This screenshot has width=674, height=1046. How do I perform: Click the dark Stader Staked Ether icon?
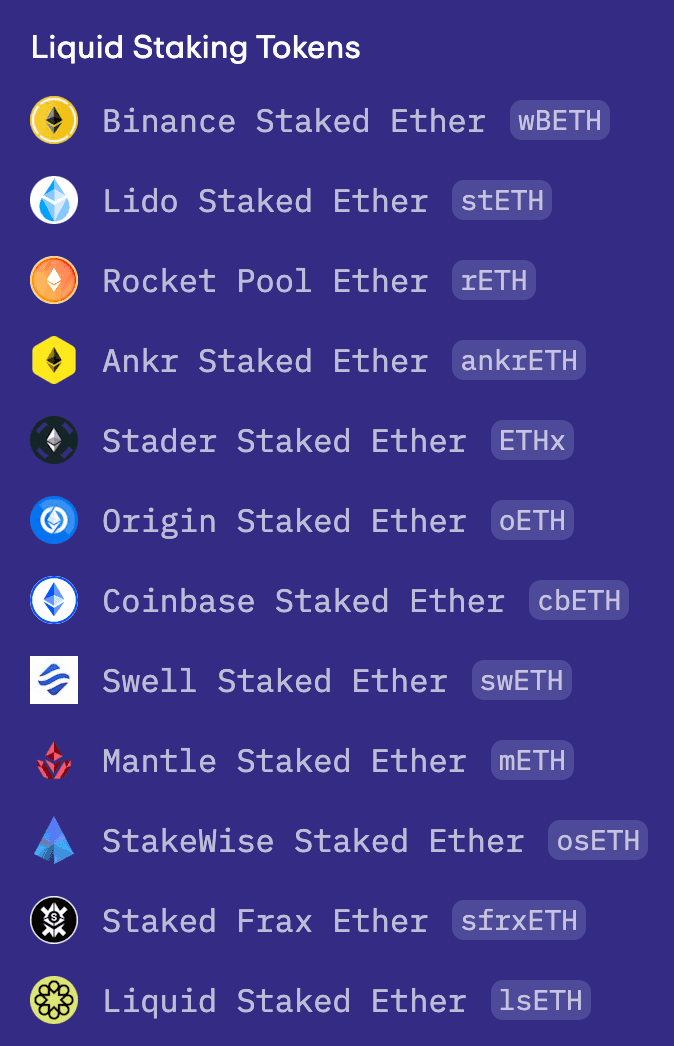click(54, 441)
